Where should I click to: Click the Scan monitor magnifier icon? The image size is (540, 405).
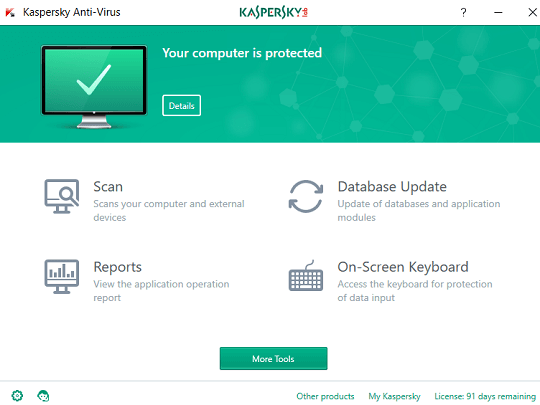click(62, 196)
